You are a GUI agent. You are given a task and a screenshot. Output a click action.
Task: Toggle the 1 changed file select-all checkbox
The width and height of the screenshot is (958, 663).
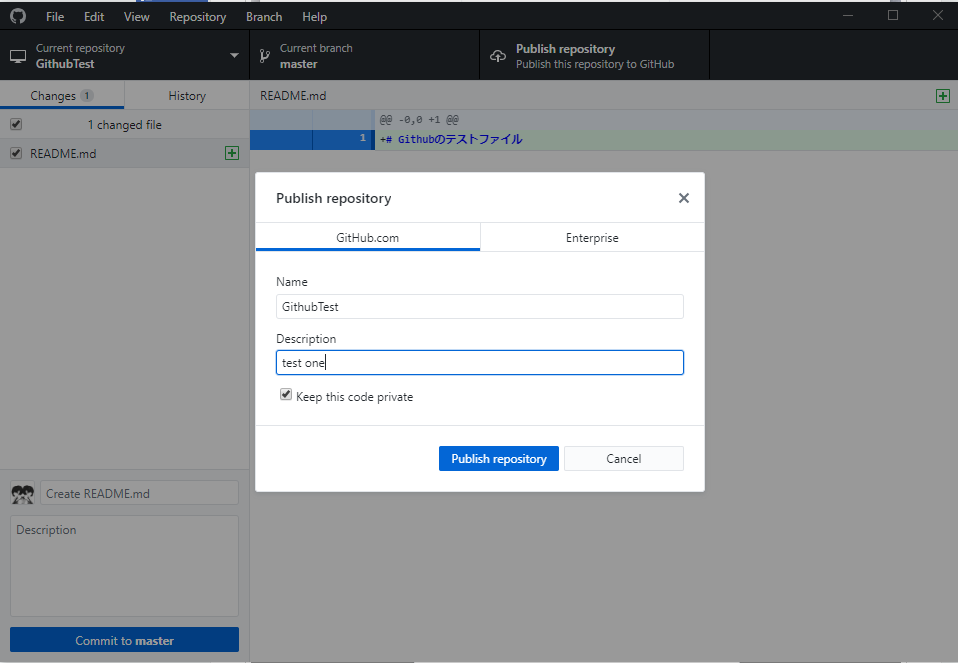(x=16, y=125)
